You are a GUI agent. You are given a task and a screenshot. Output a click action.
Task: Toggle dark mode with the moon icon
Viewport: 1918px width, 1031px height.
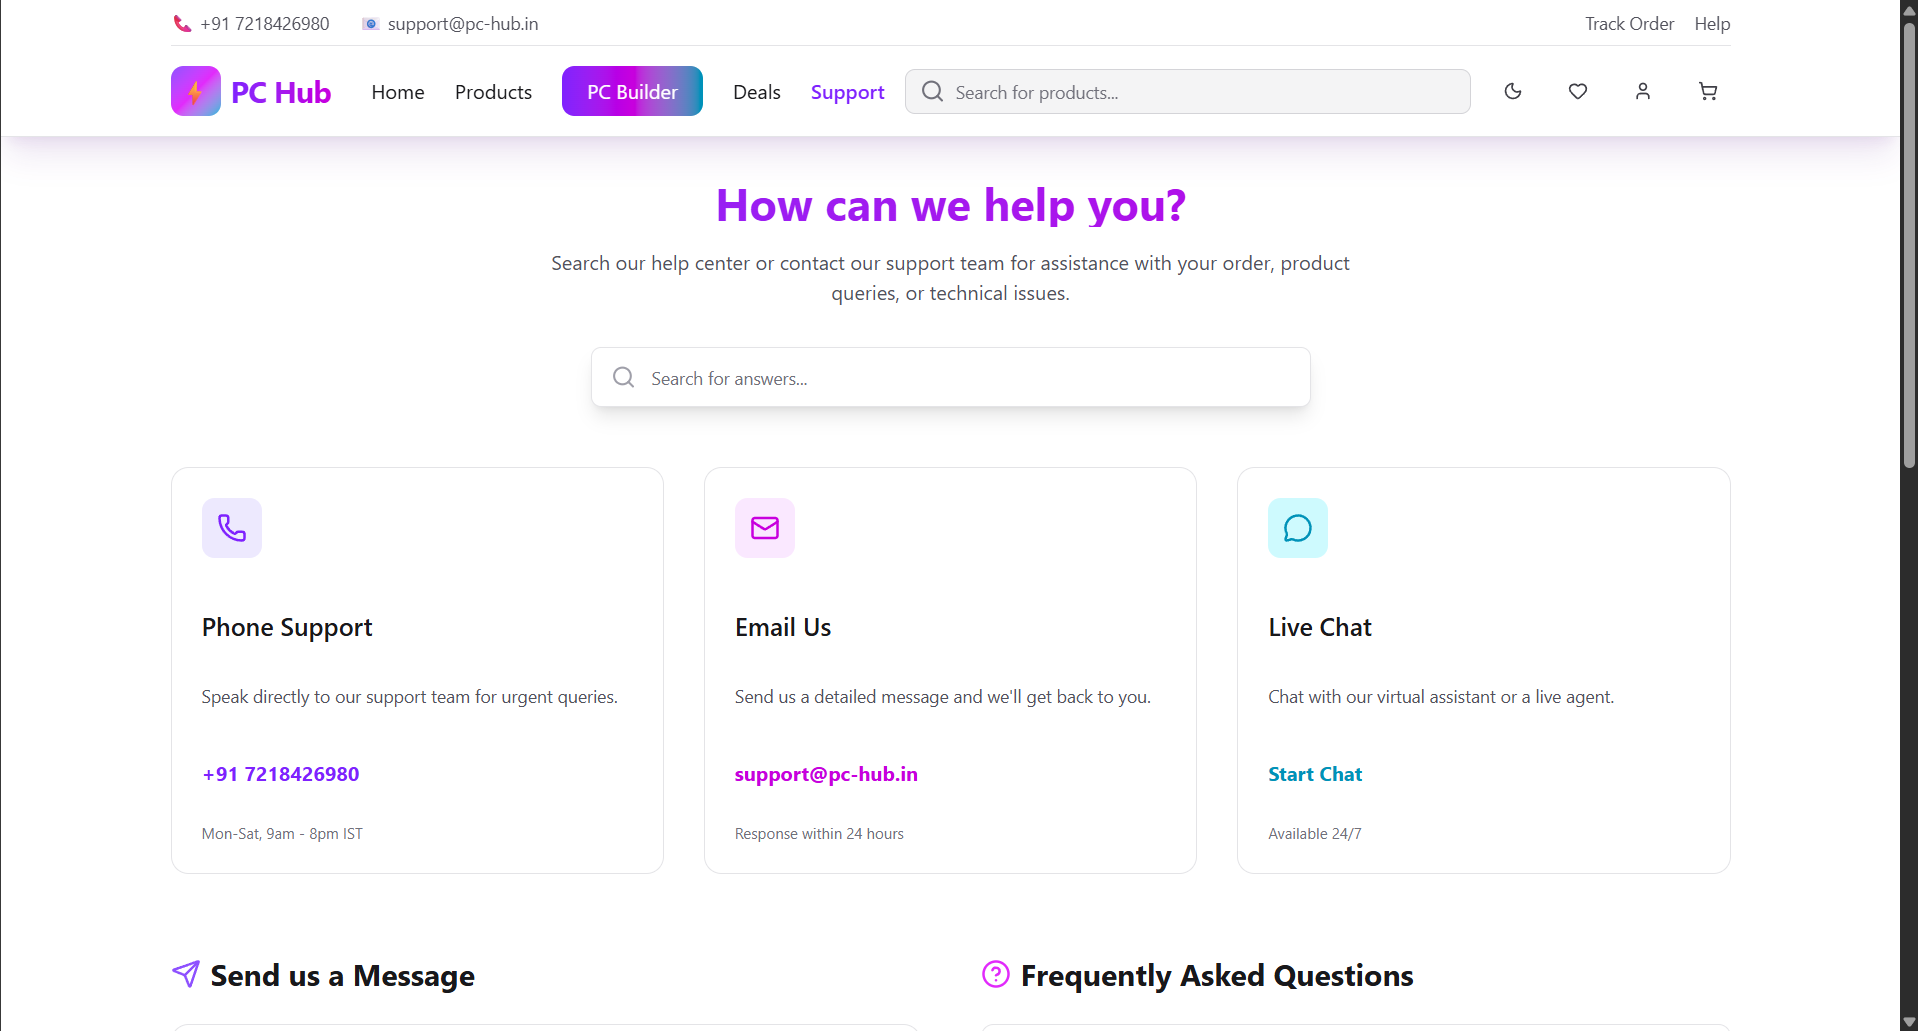tap(1513, 91)
